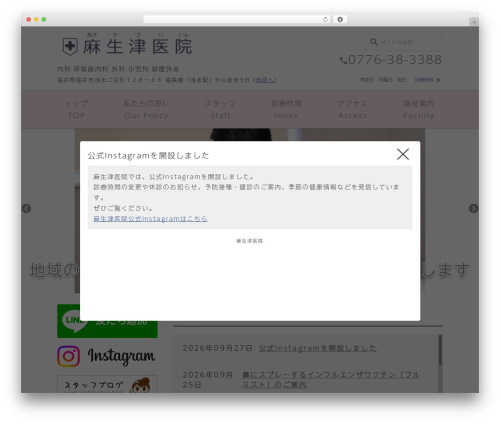500x423 pixels.
Task: Click the phone icon beside 0776-38-3388
Action: coord(343,60)
